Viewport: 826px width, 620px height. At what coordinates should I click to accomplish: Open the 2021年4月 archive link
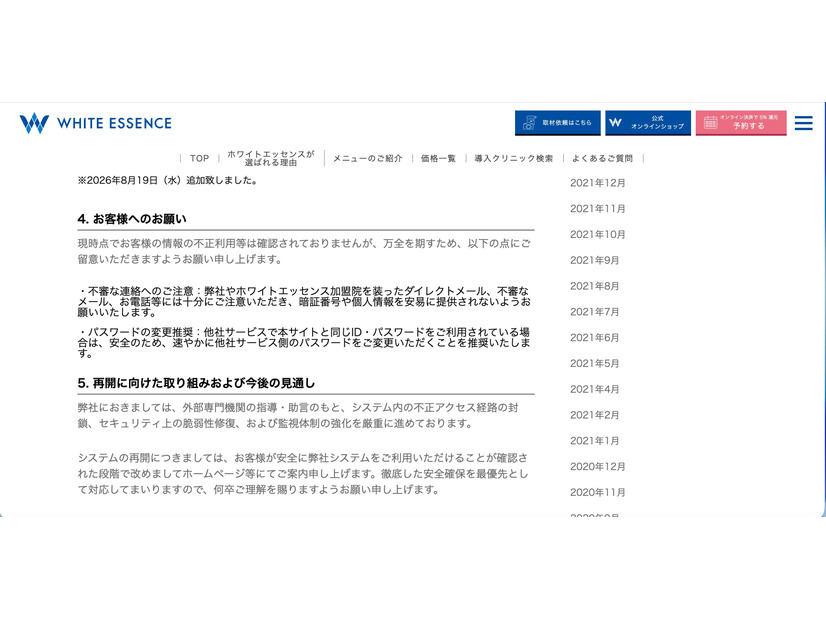(x=594, y=389)
